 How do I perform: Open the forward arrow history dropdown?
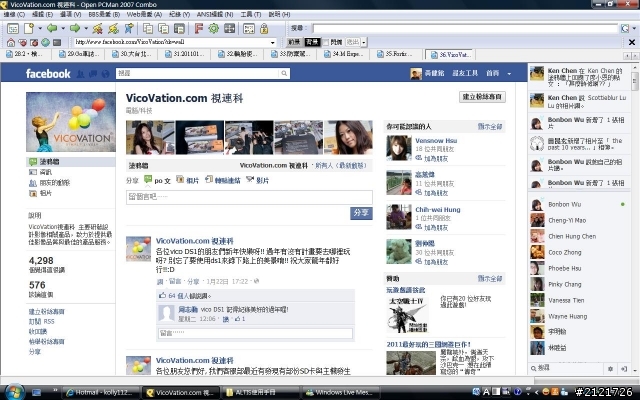coord(86,29)
